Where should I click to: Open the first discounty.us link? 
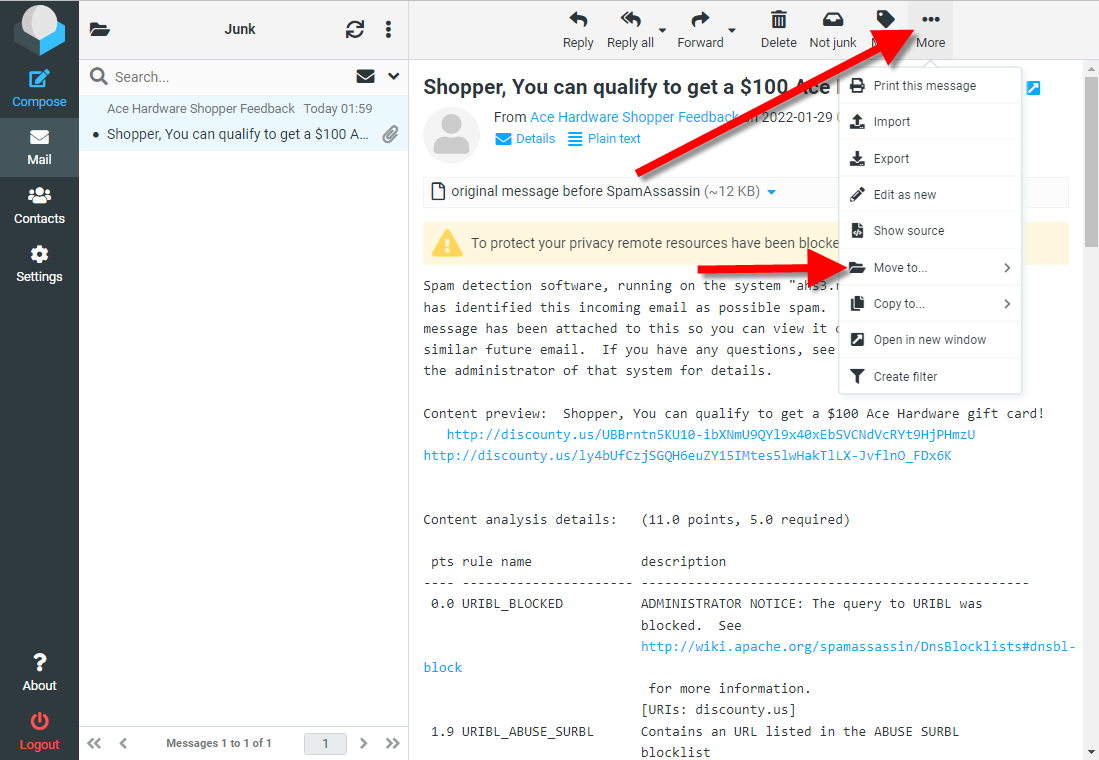(x=711, y=435)
